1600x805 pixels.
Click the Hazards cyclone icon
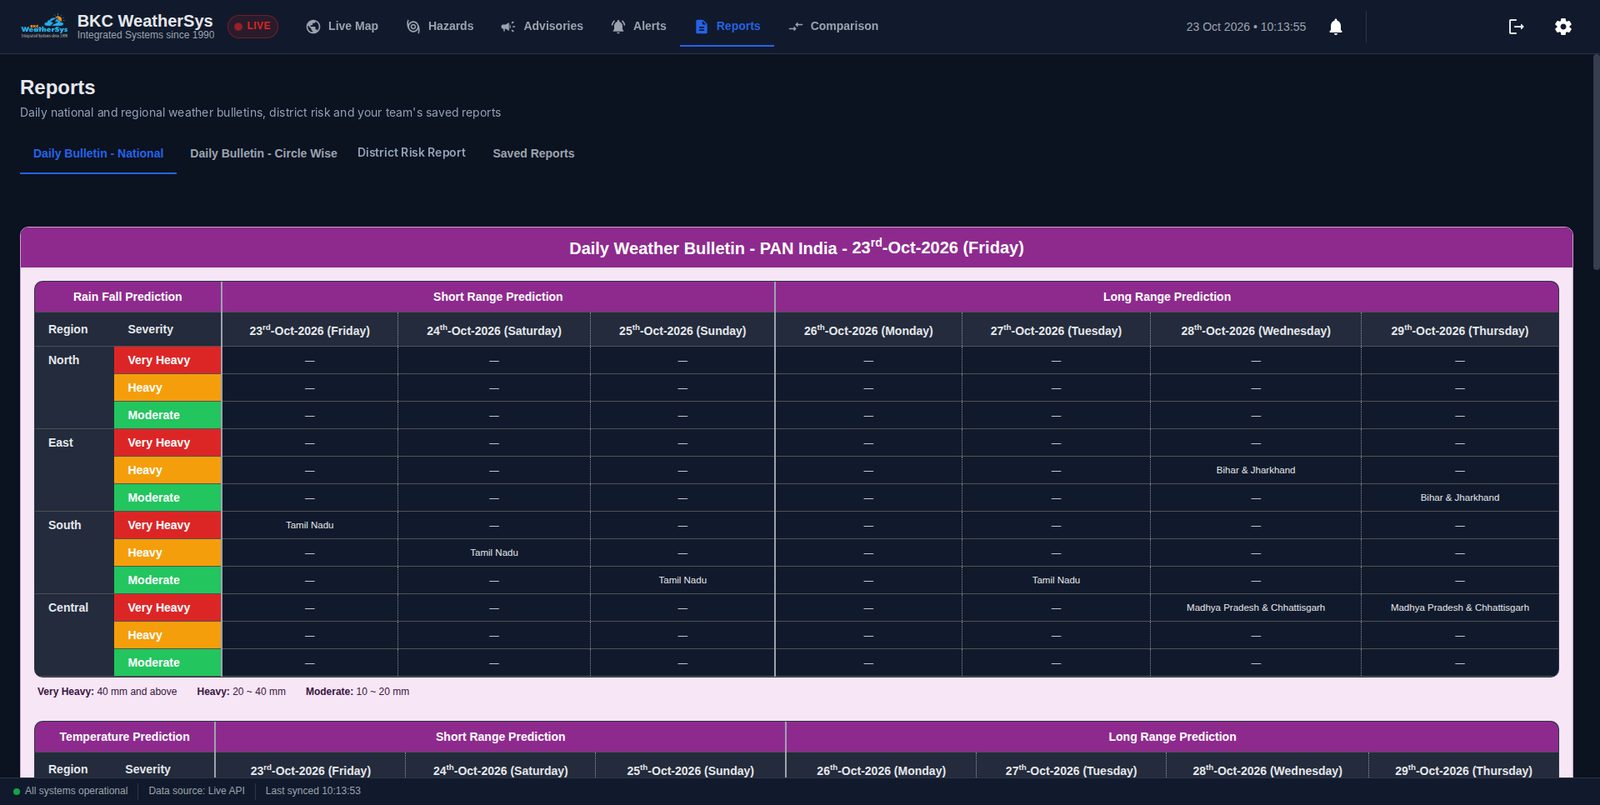coord(413,27)
